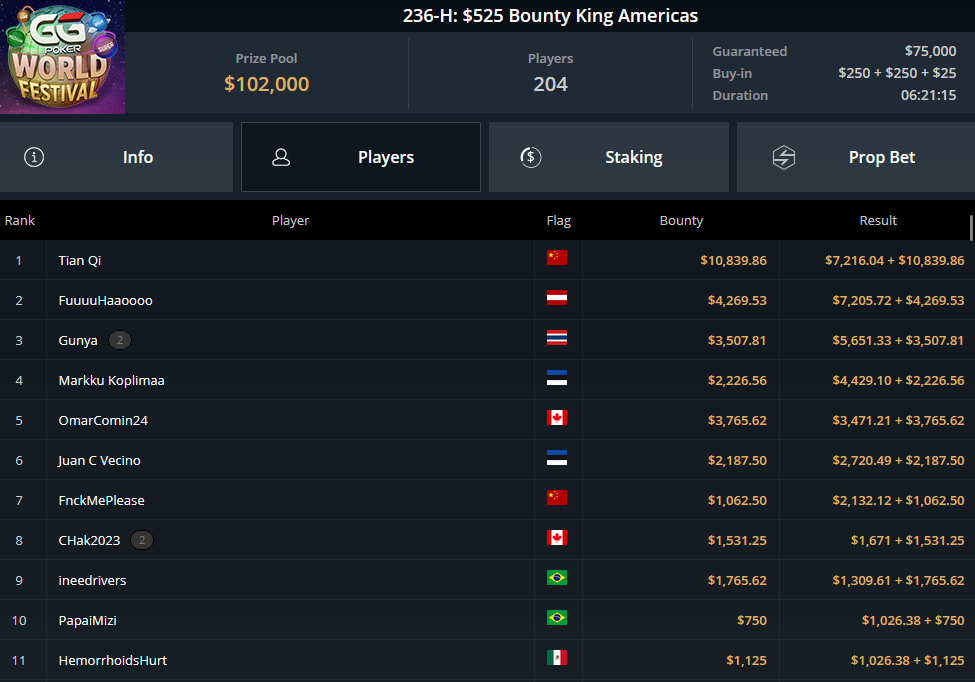
Task: Click the person icon on Players tab
Action: pos(281,157)
